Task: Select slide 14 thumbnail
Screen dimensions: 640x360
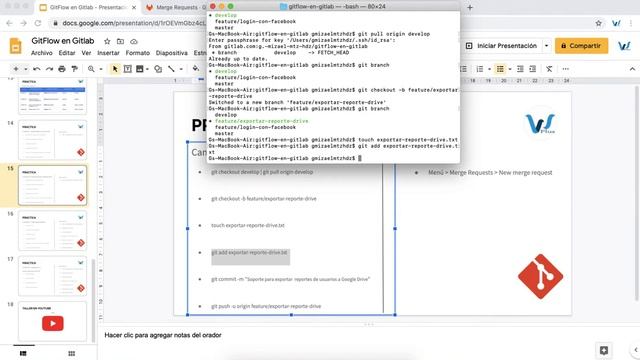Action: 52,140
